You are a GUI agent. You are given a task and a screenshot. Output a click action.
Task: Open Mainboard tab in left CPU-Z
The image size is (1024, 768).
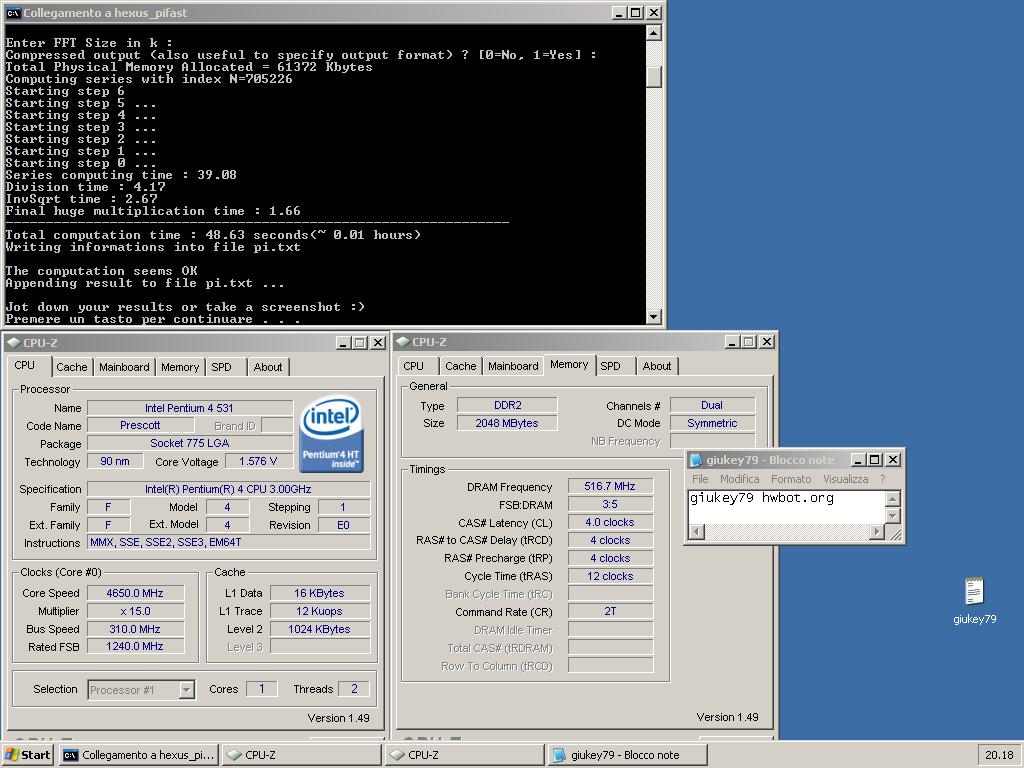[x=124, y=367]
